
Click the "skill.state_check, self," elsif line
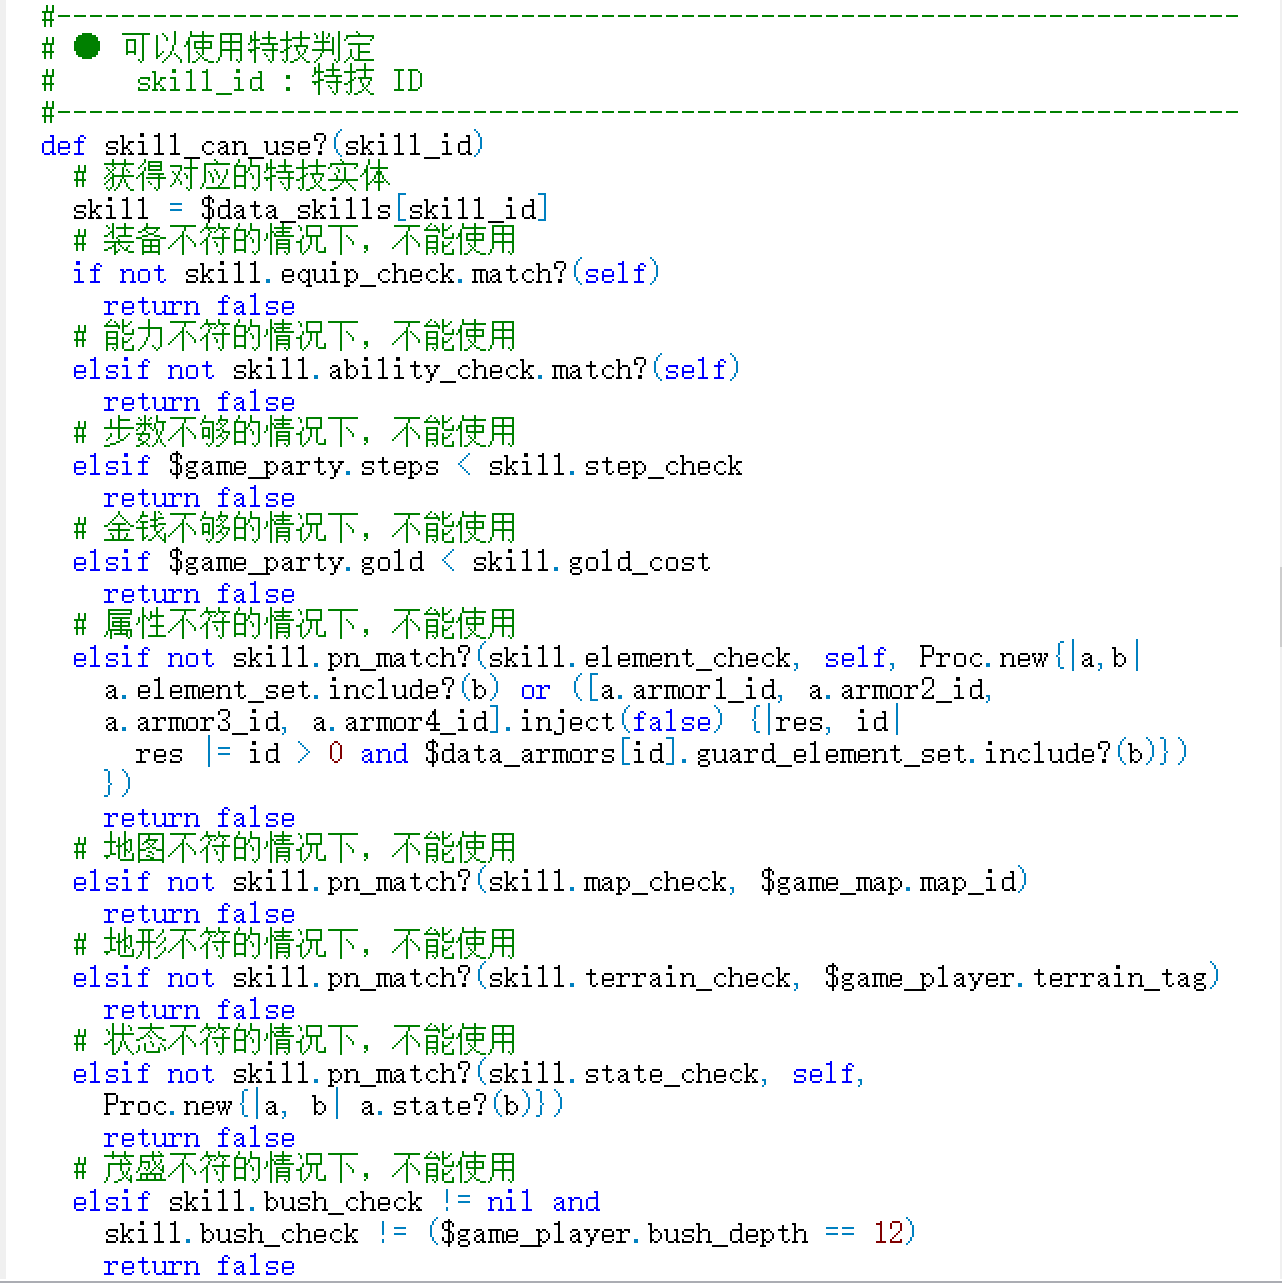point(469,1073)
